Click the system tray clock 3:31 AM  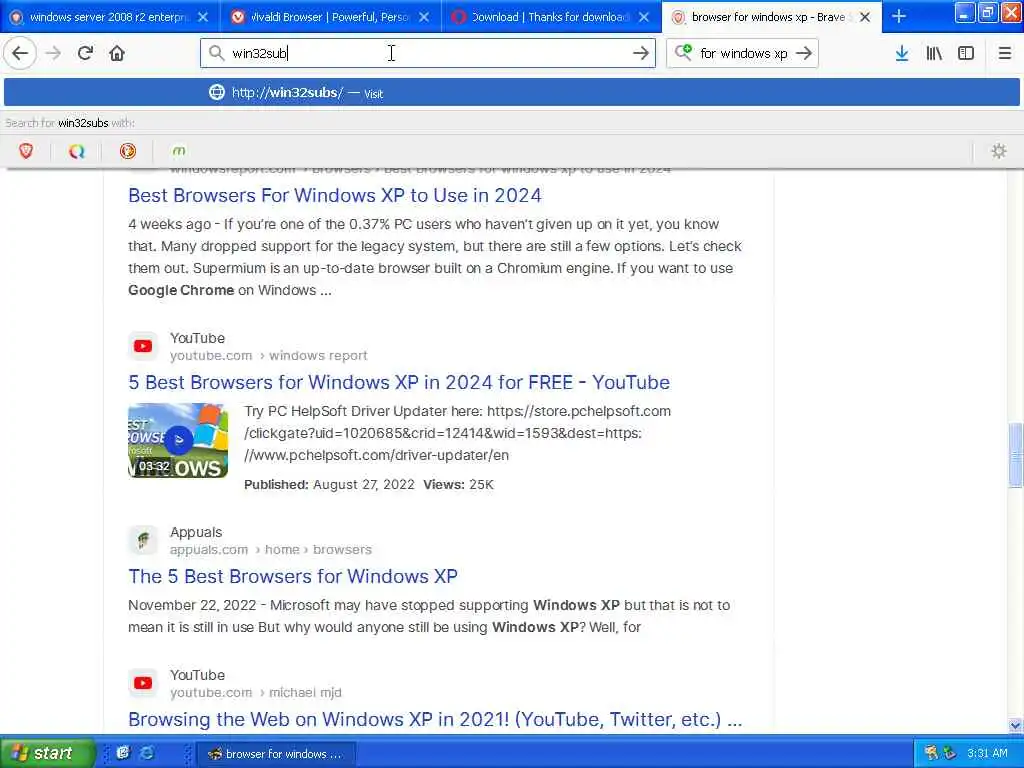[x=987, y=753]
